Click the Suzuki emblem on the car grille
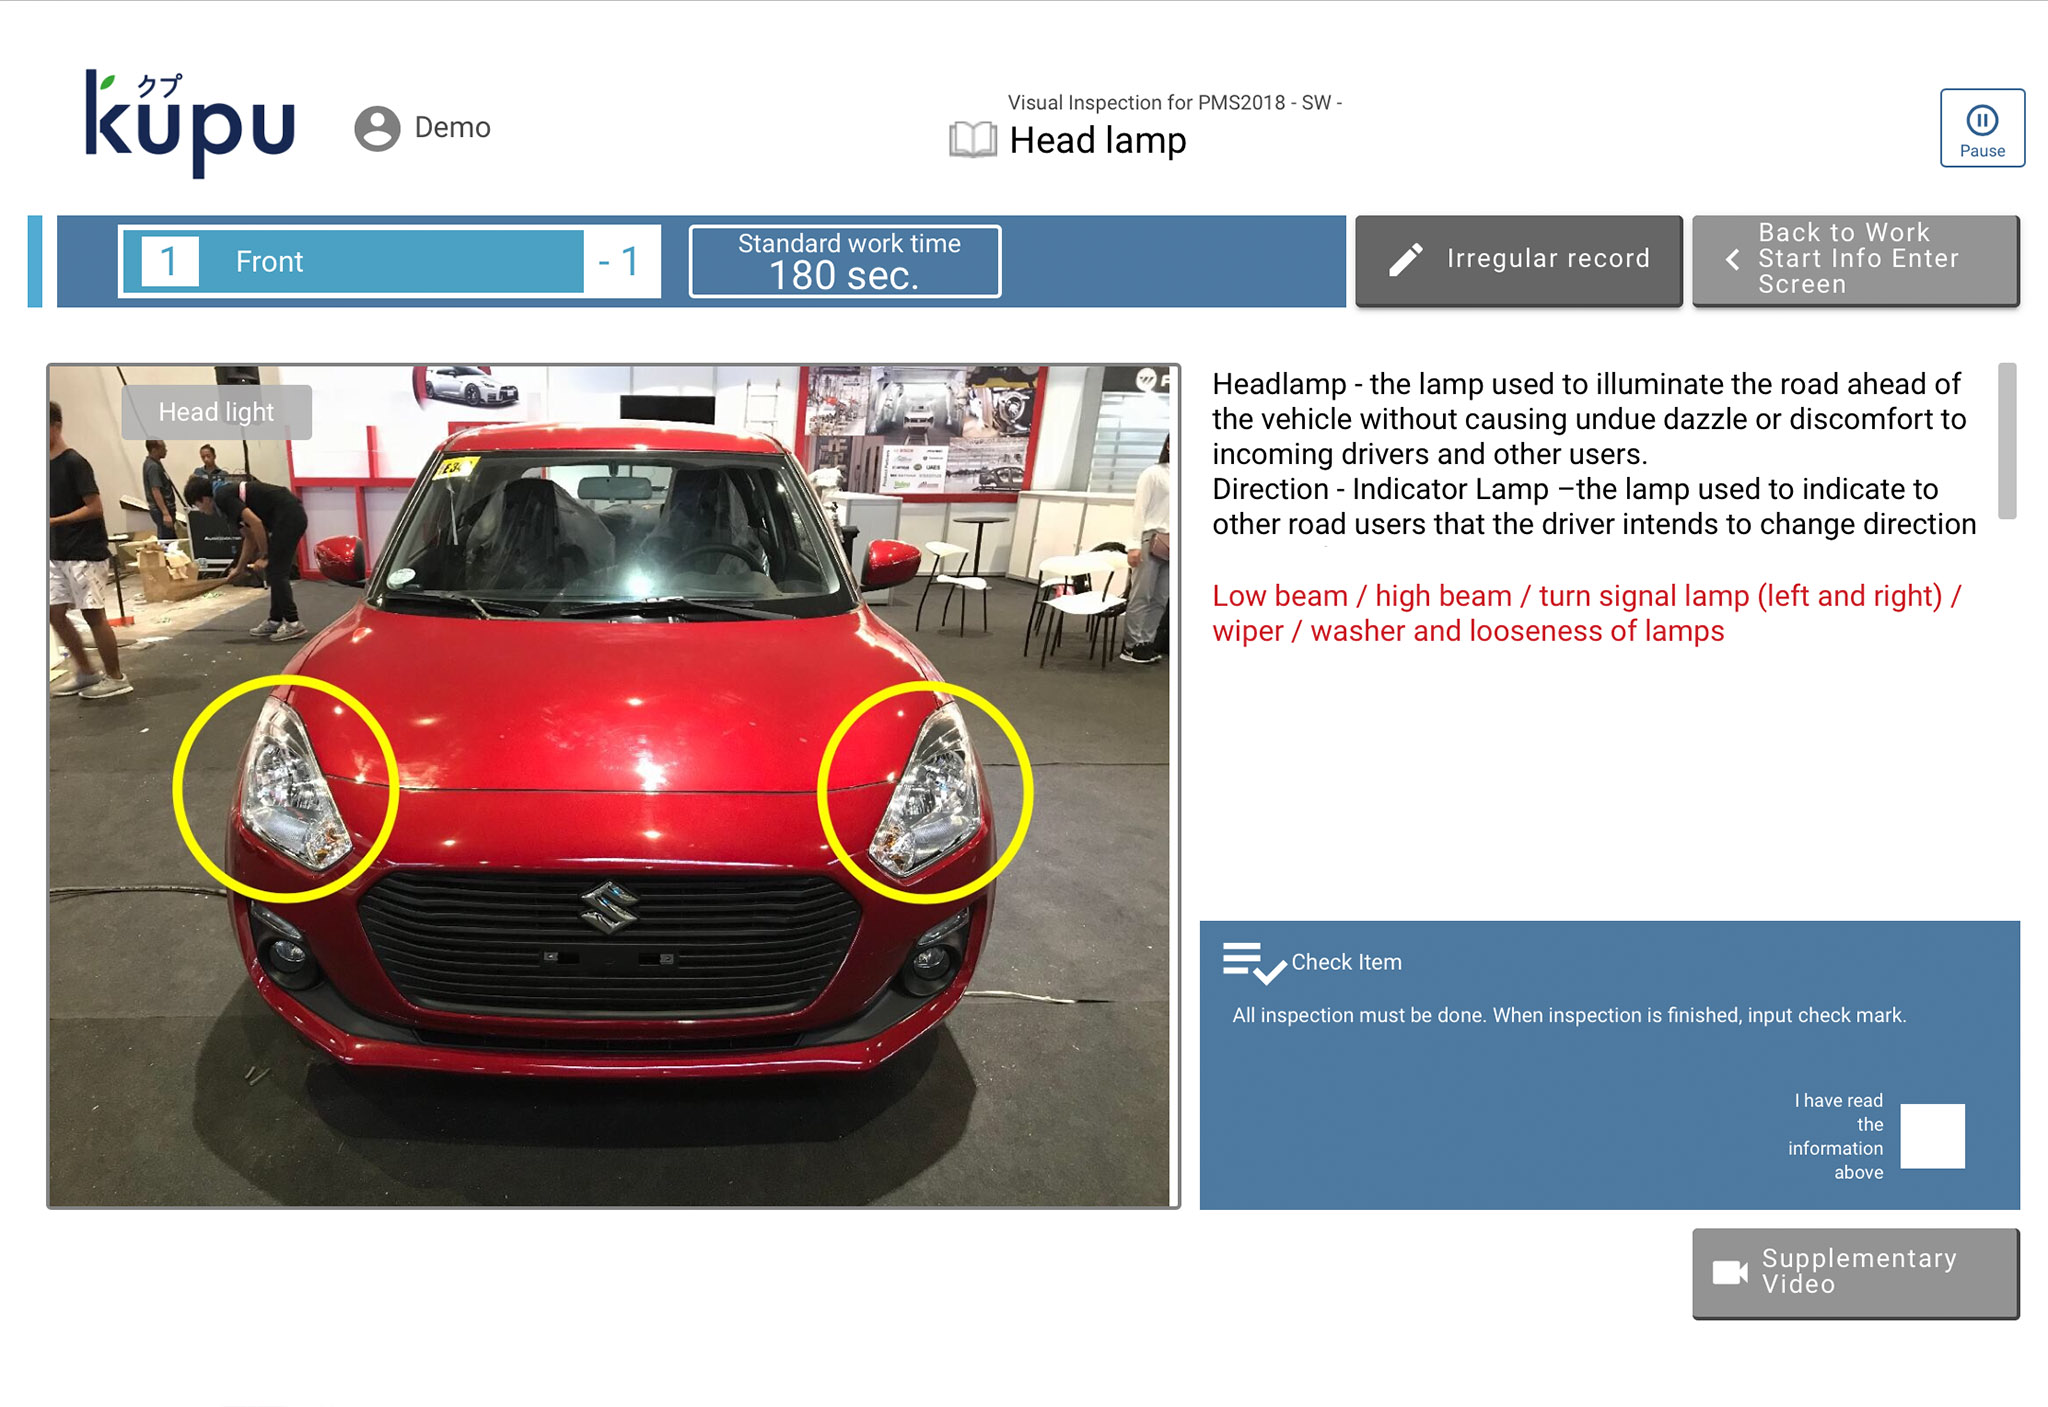The height and width of the screenshot is (1407, 2048). point(608,907)
